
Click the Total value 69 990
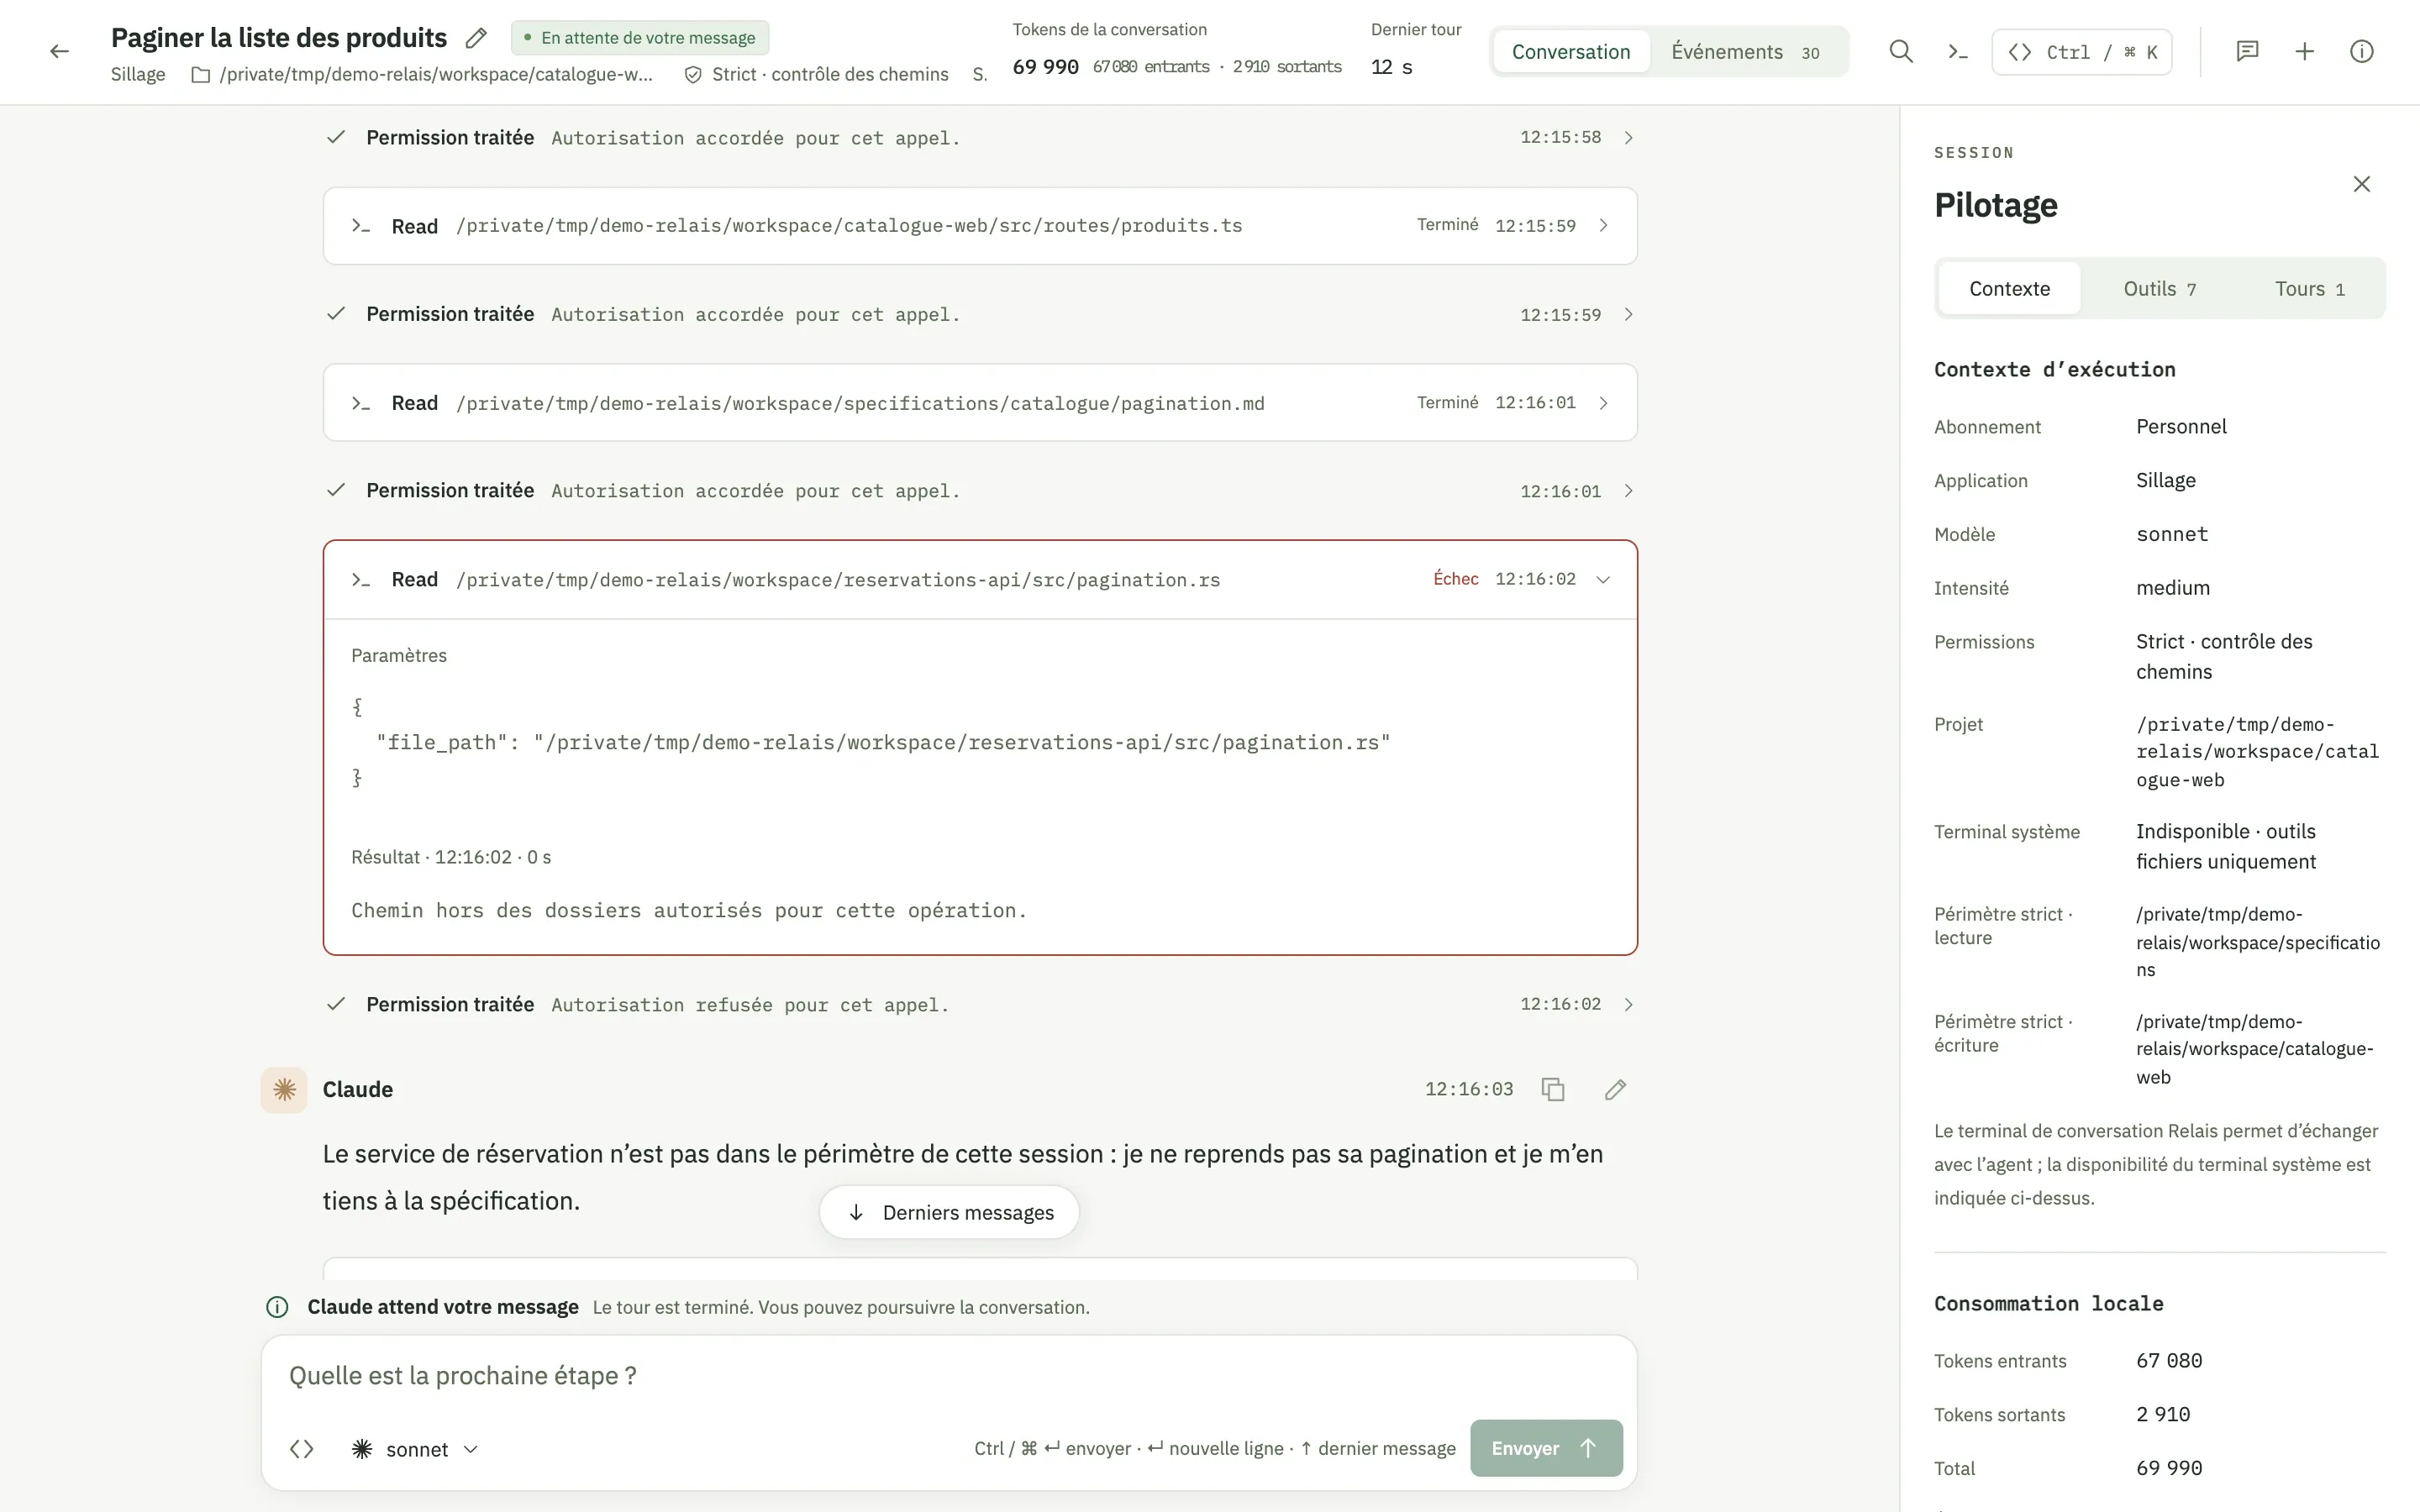click(x=2168, y=1468)
